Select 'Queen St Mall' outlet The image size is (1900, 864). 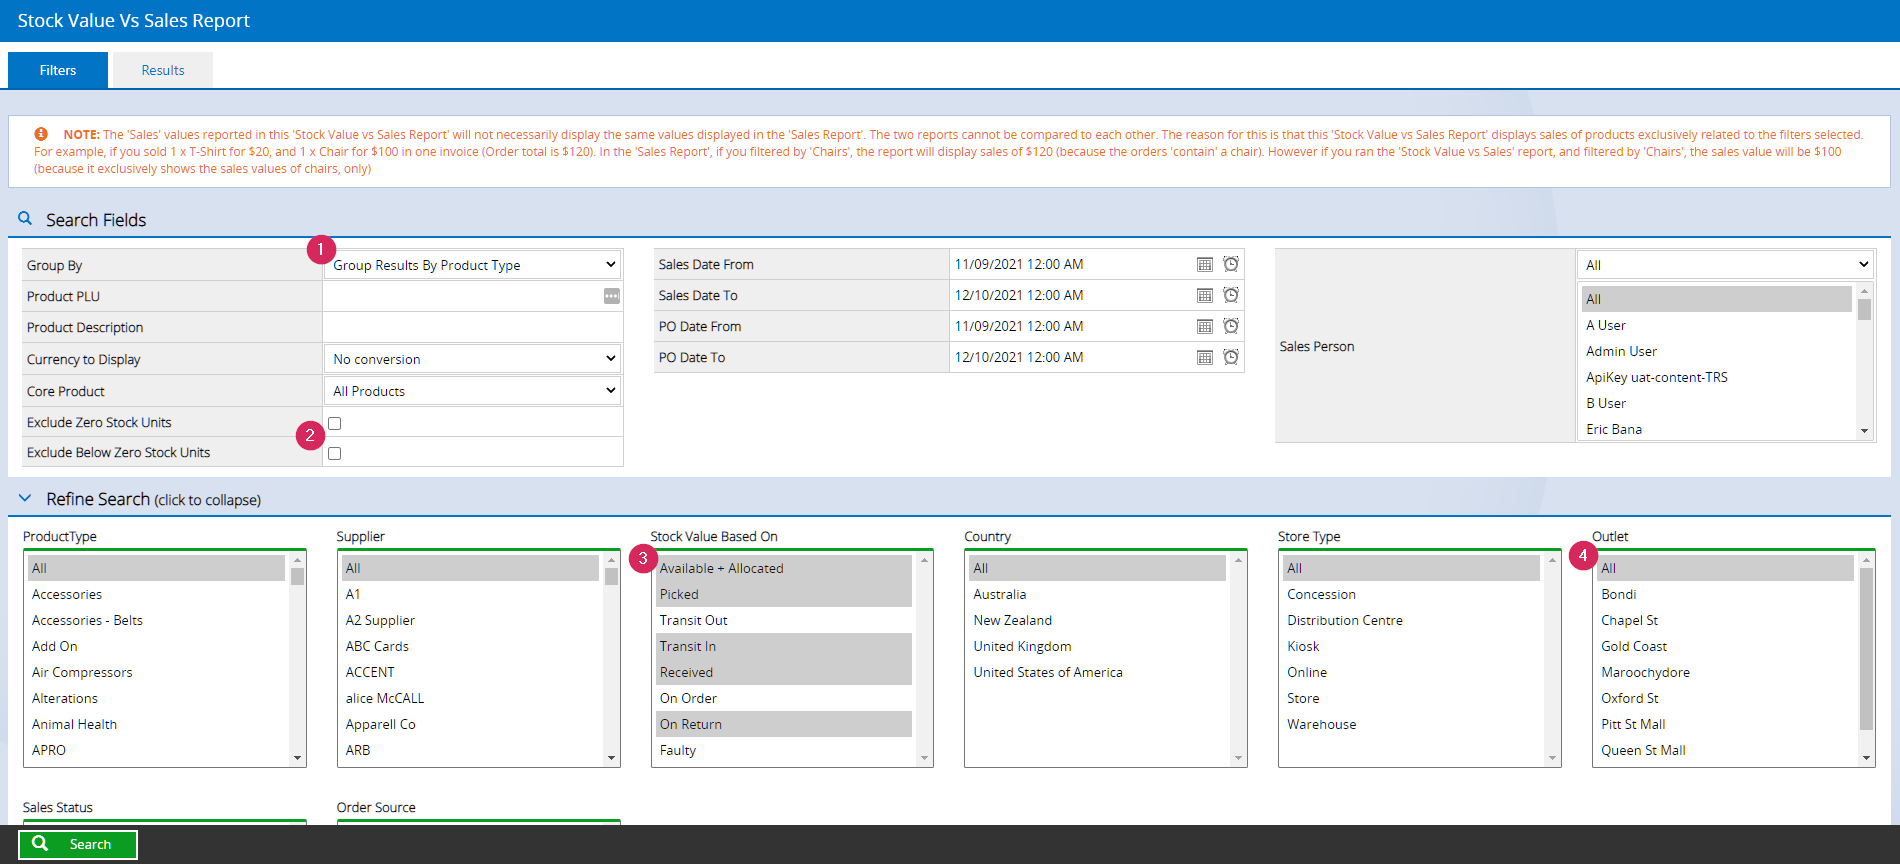tap(1726, 750)
